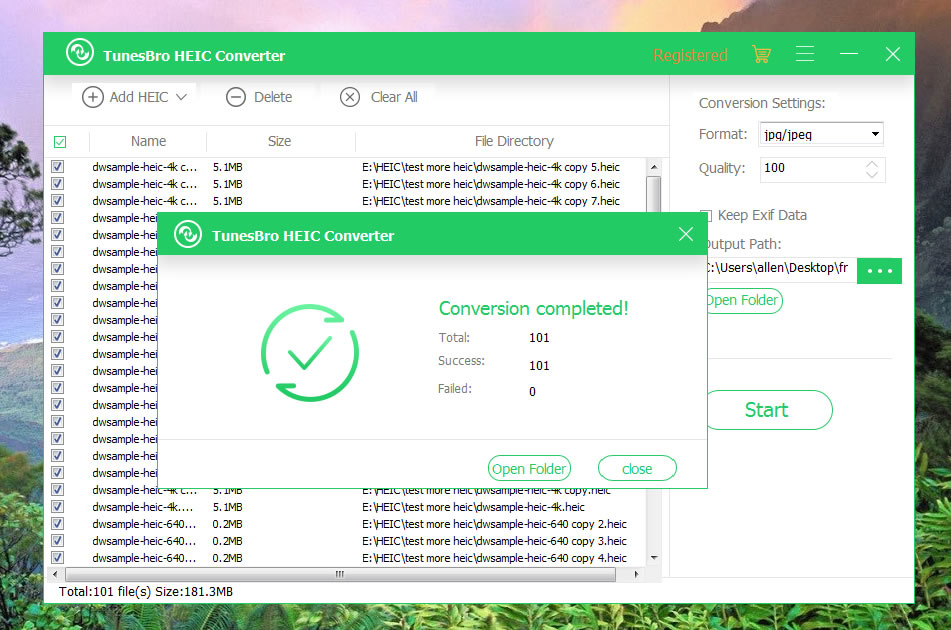
Task: Open the Format dropdown showing jpg/jpeg
Action: pos(821,134)
